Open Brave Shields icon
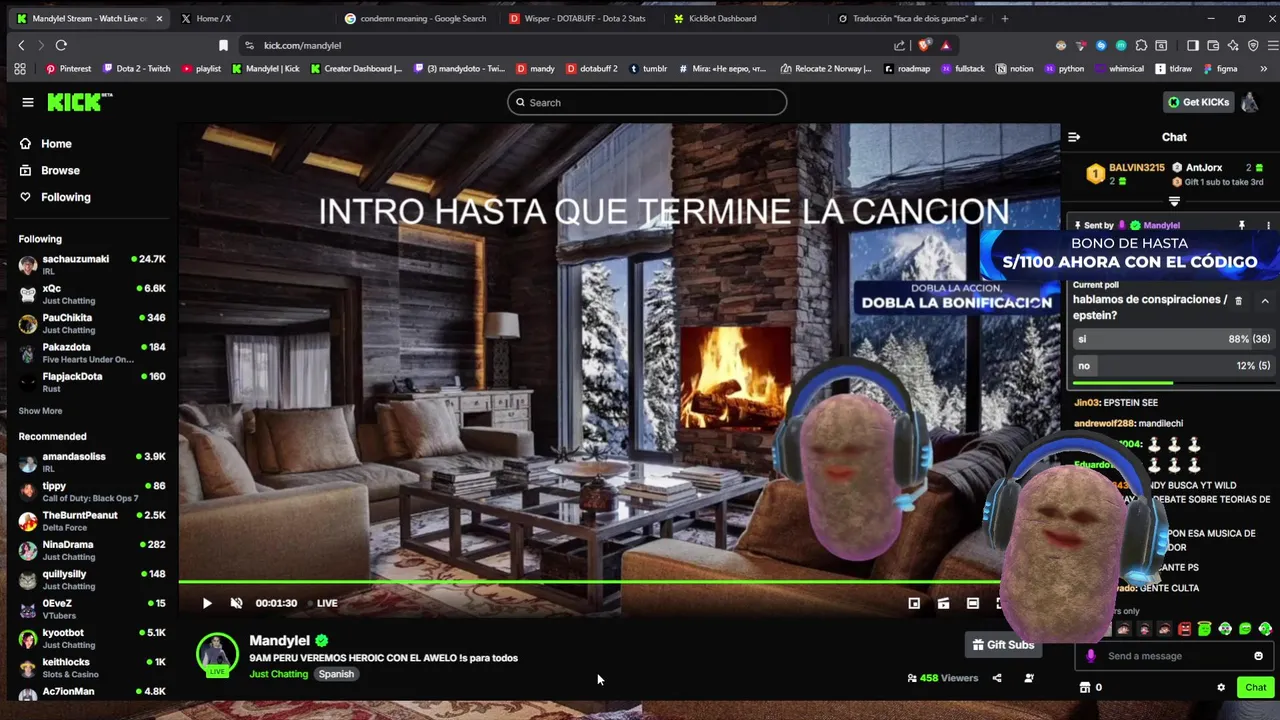The image size is (1280, 720). tap(924, 45)
